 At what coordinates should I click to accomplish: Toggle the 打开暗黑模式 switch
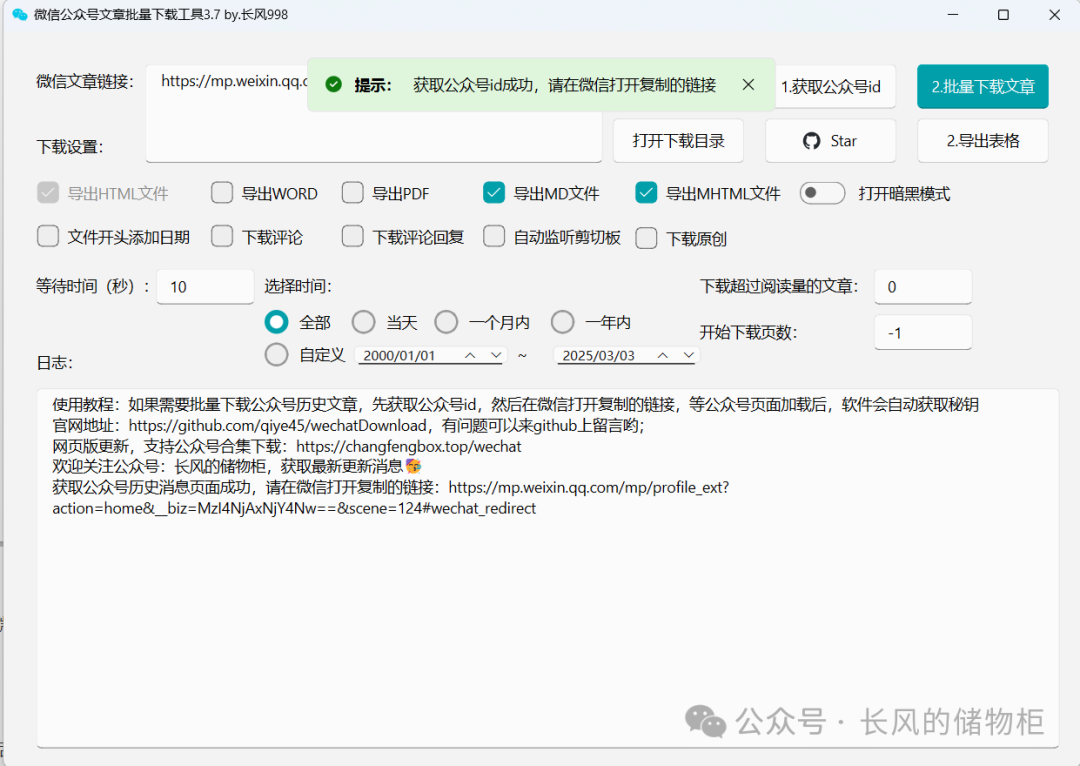pos(822,193)
